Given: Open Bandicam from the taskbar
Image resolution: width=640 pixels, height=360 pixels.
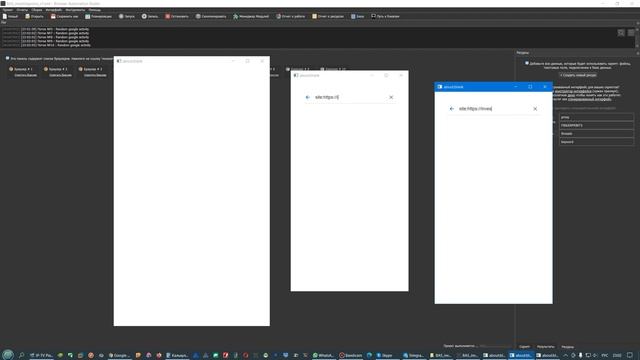Looking at the screenshot, I should tap(351, 356).
